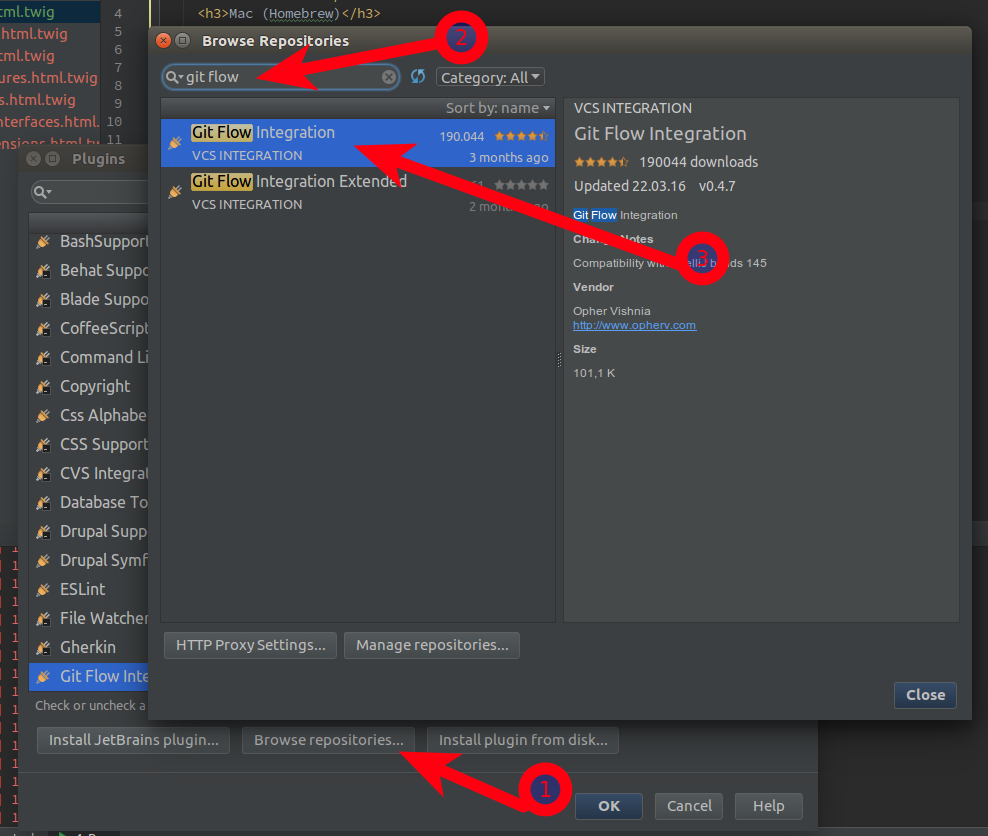Open the http://www.opherv.com vendor link
Viewport: 988px width, 836px height.
point(635,325)
